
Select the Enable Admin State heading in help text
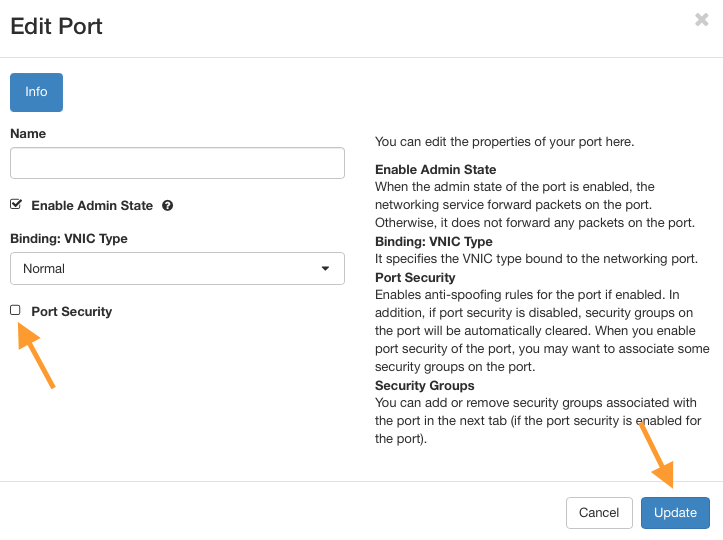click(x=435, y=170)
